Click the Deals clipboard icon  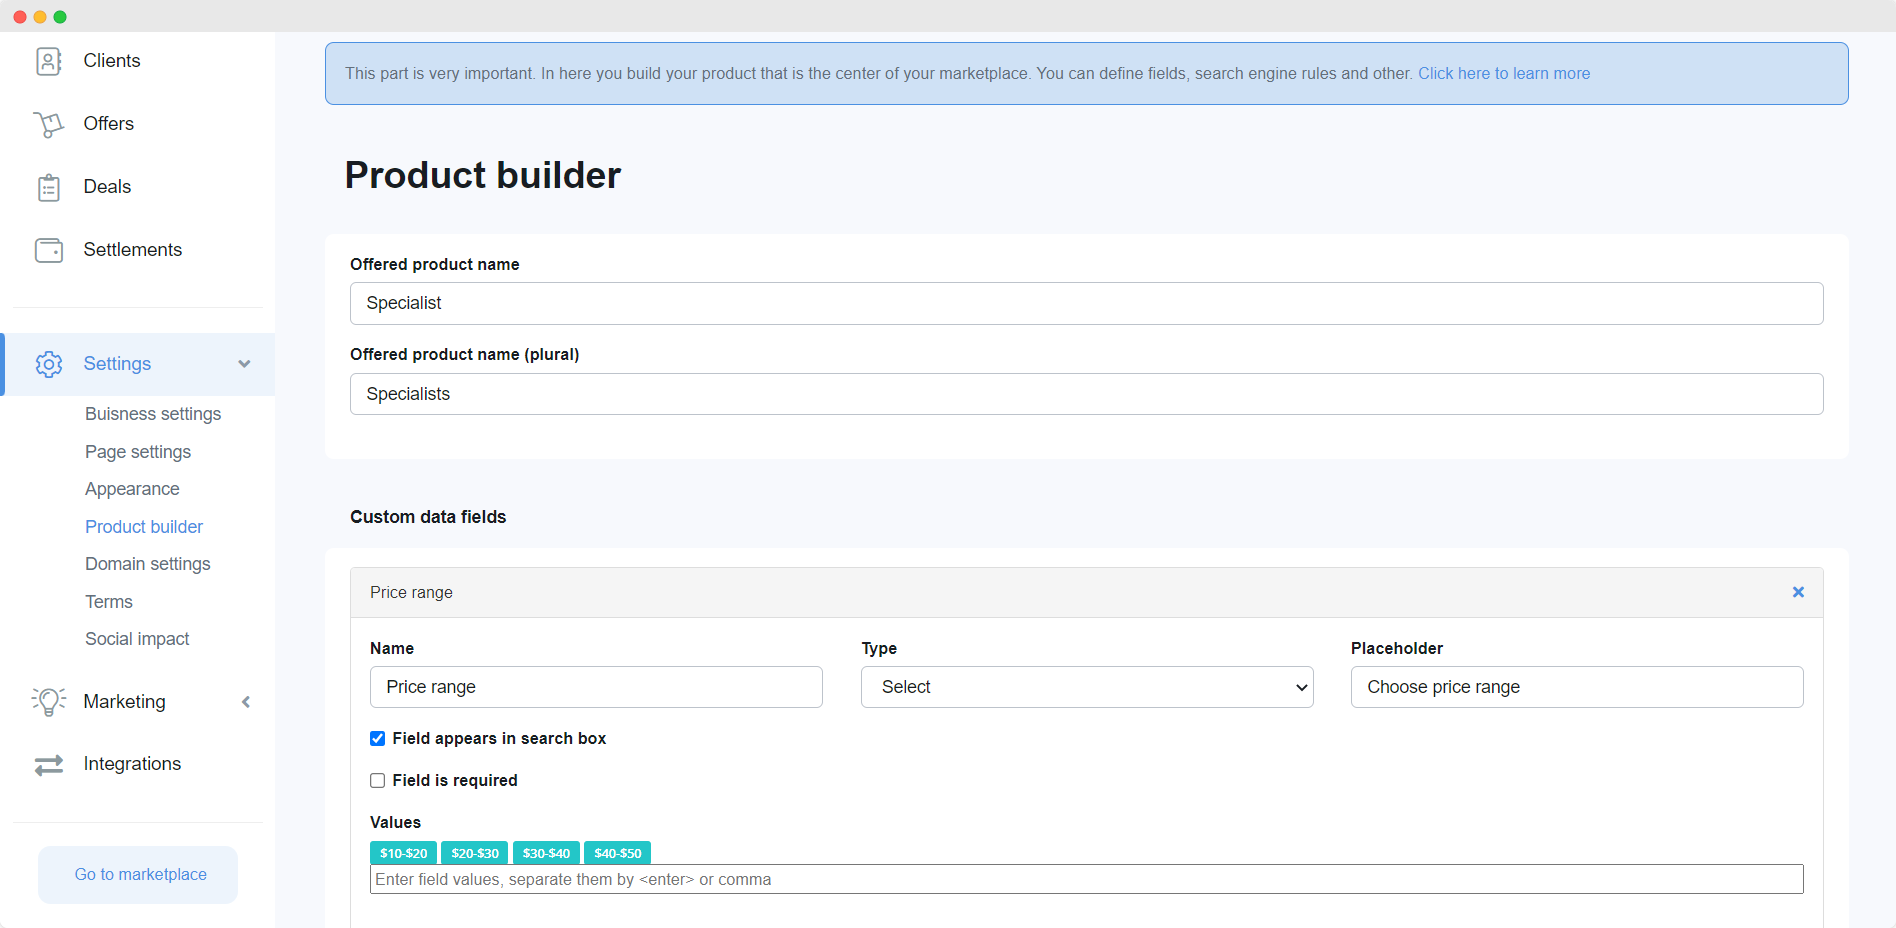coord(49,187)
